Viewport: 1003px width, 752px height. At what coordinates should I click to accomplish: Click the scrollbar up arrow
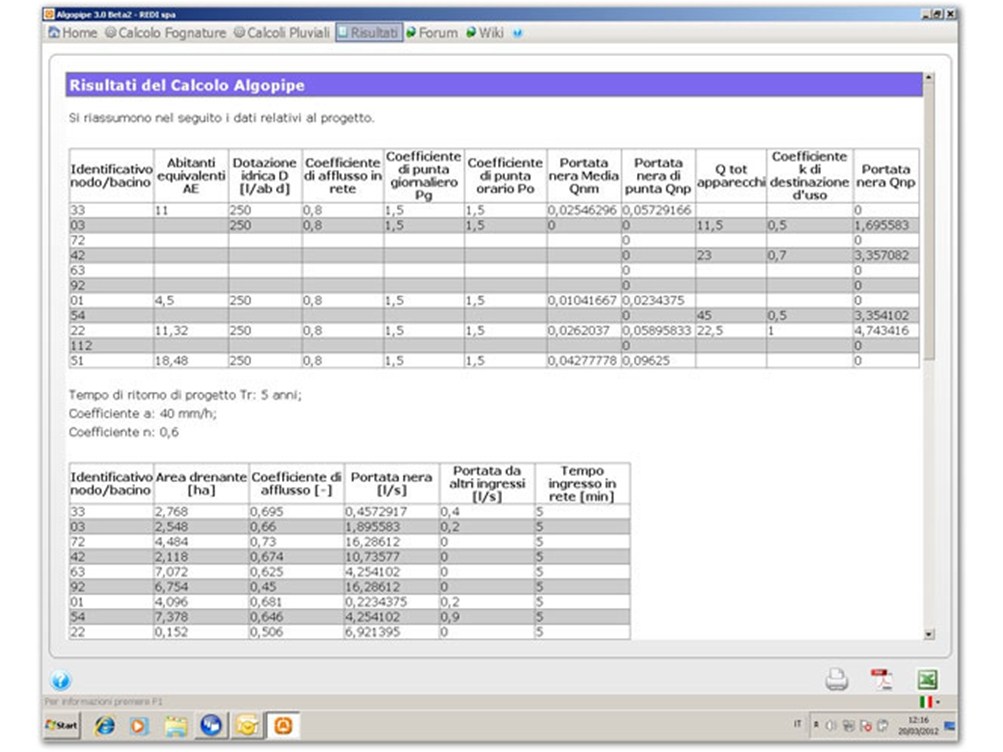(x=929, y=77)
